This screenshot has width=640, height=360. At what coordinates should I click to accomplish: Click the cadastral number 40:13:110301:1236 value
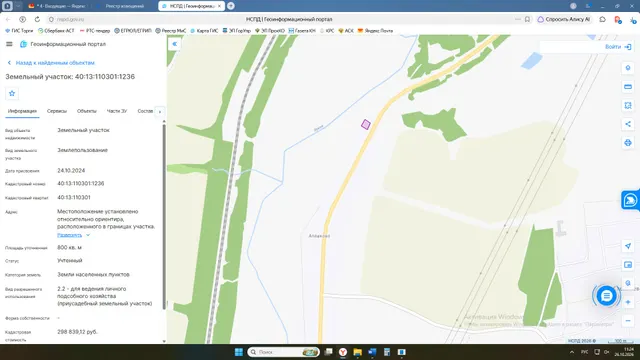tap(81, 184)
